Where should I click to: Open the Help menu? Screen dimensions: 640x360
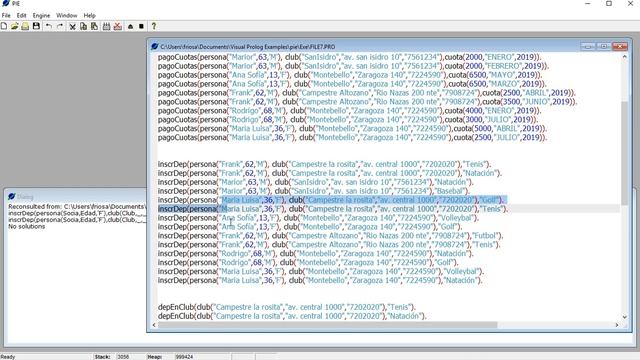tap(89, 16)
